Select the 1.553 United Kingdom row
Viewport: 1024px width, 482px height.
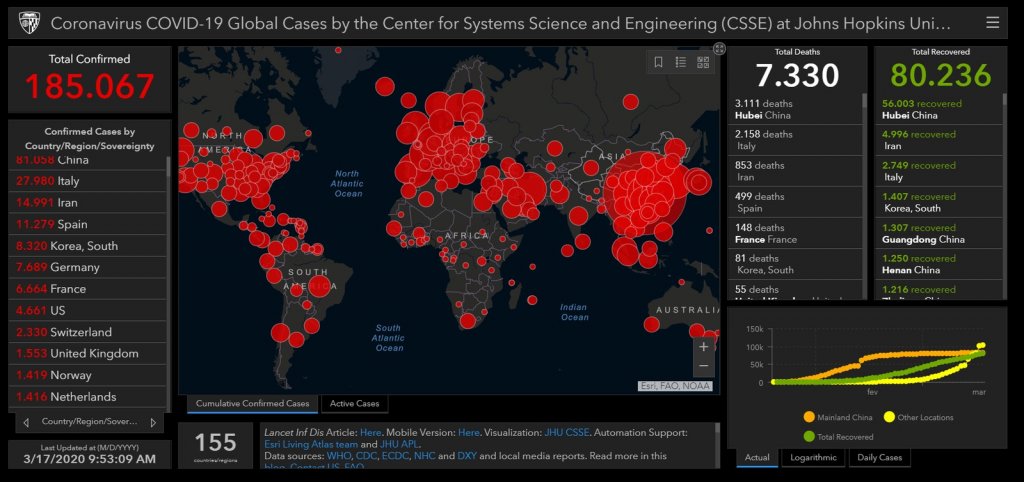(88, 353)
